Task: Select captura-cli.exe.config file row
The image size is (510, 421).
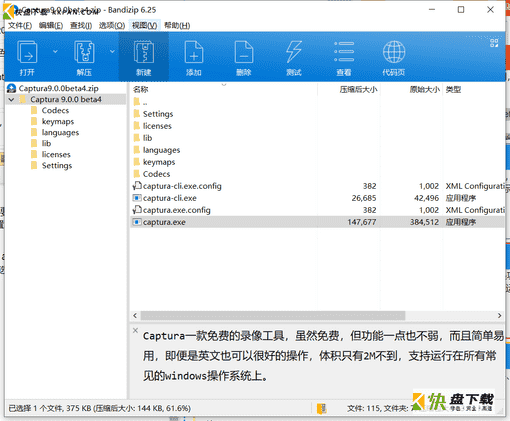Action: pyautogui.click(x=317, y=186)
